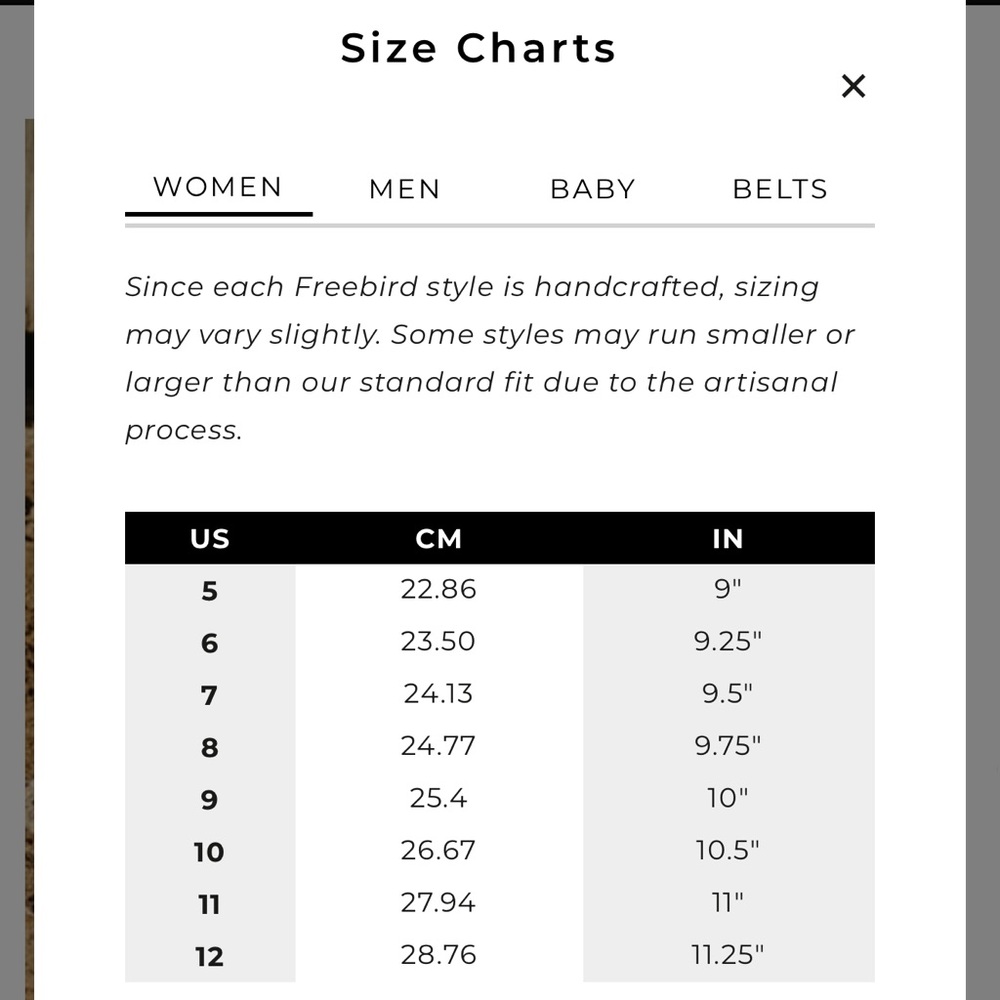Close the Size Charts popup
1000x1000 pixels.
click(x=853, y=86)
